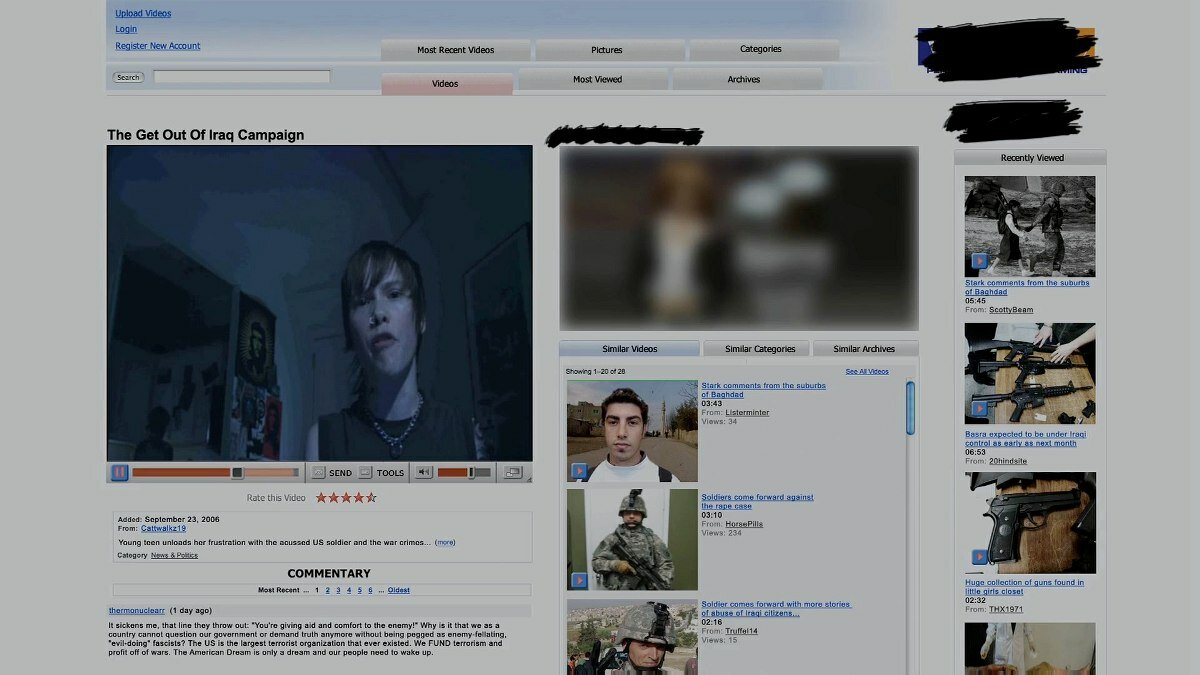
Task: Switch to Similar Categories tab
Action: coord(760,349)
